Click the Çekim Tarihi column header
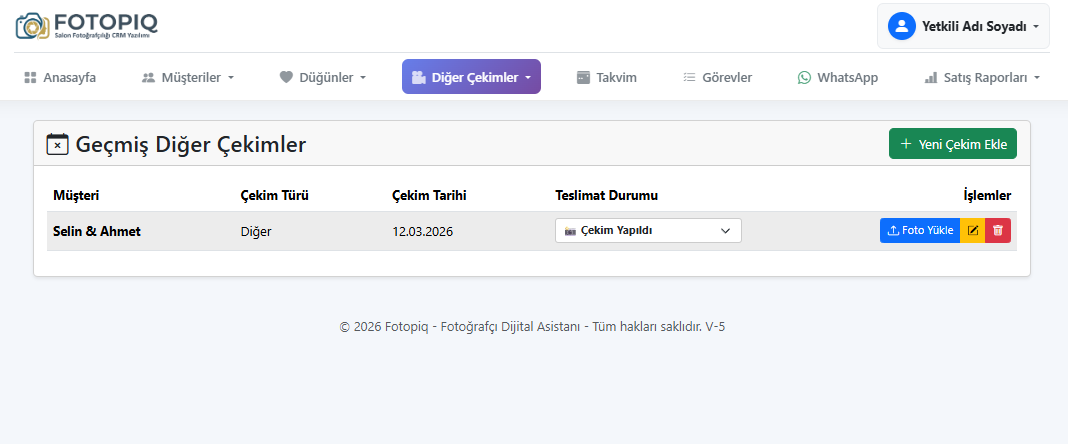The image size is (1068, 444). [x=429, y=195]
